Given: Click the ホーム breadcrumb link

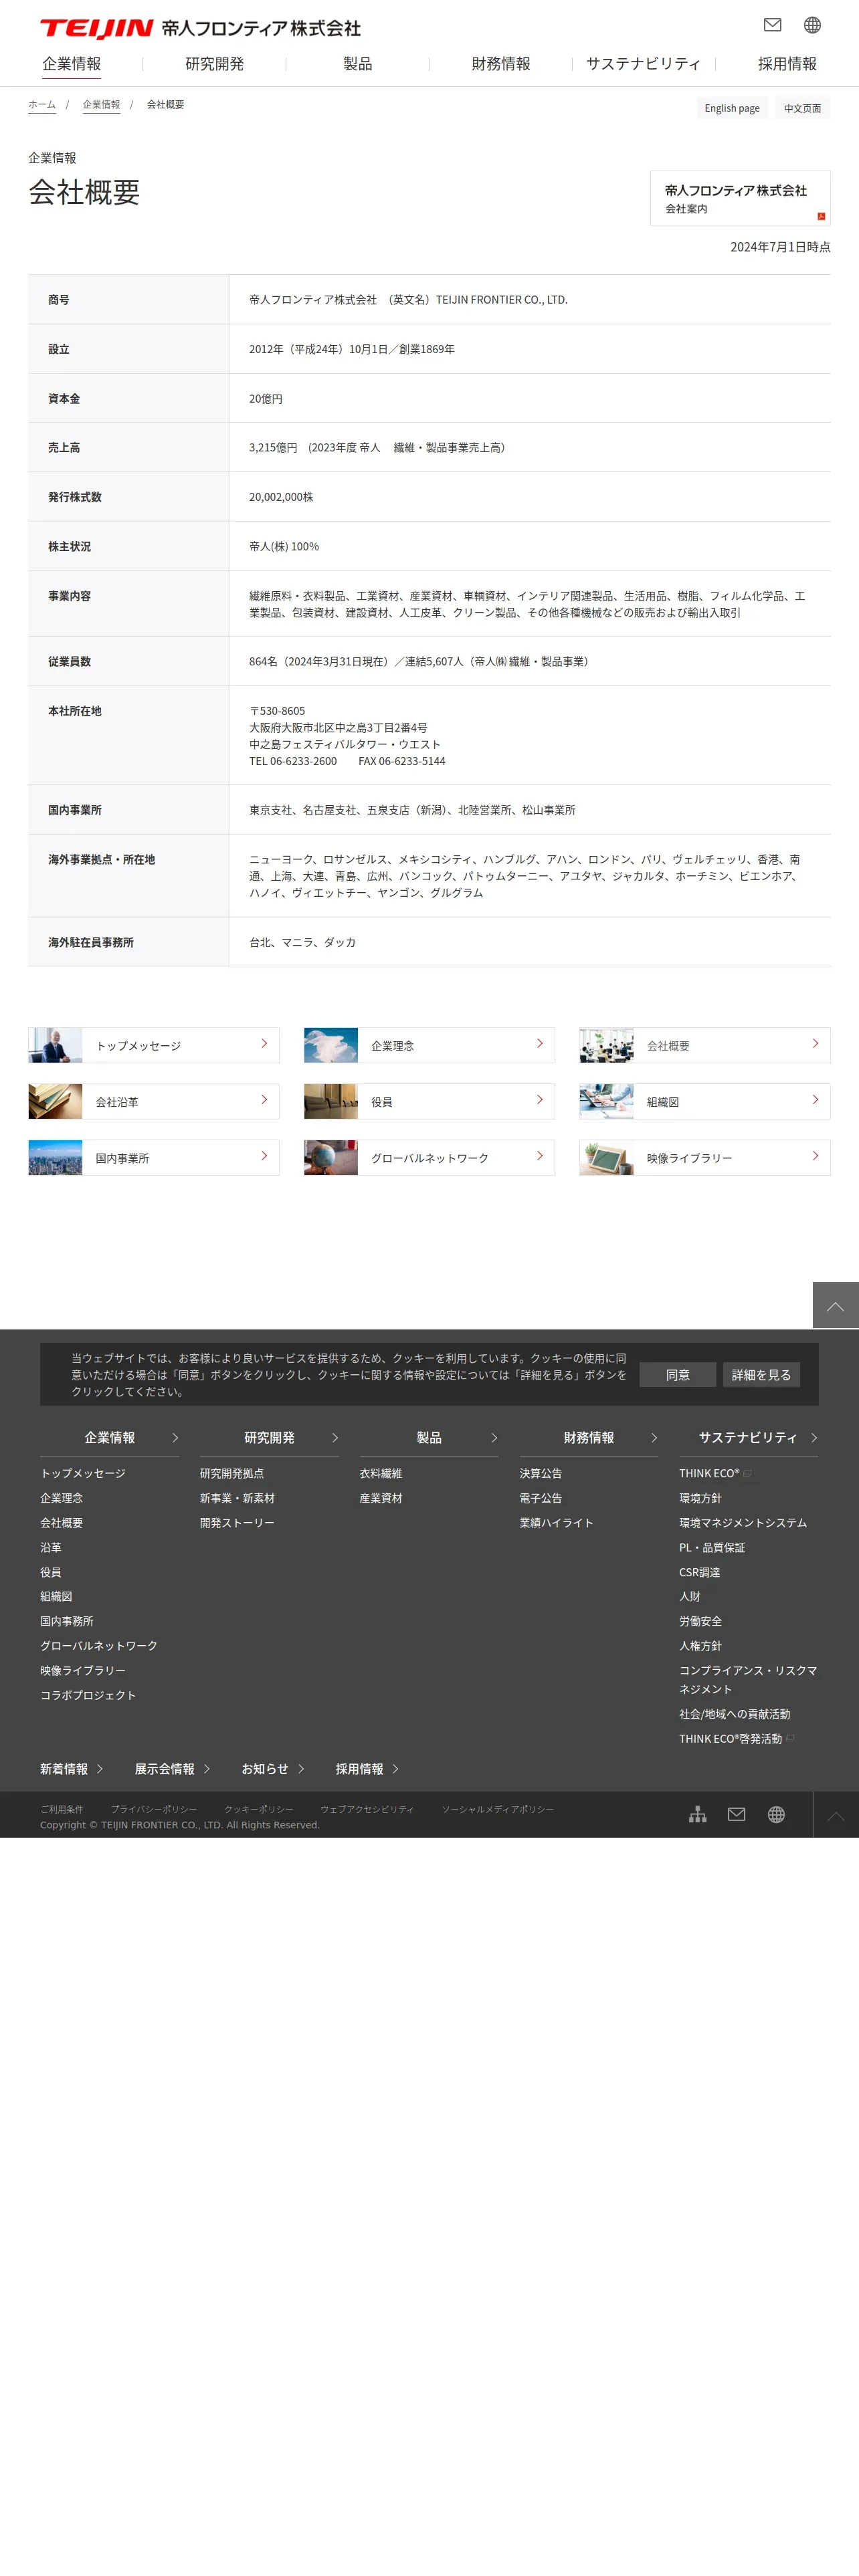Looking at the screenshot, I should click(42, 105).
